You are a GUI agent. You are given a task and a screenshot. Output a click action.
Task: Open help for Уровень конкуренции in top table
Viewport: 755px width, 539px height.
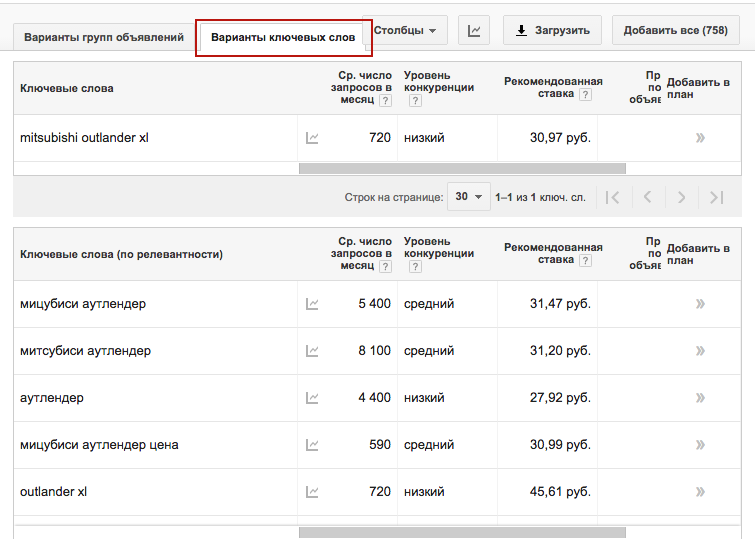416,101
